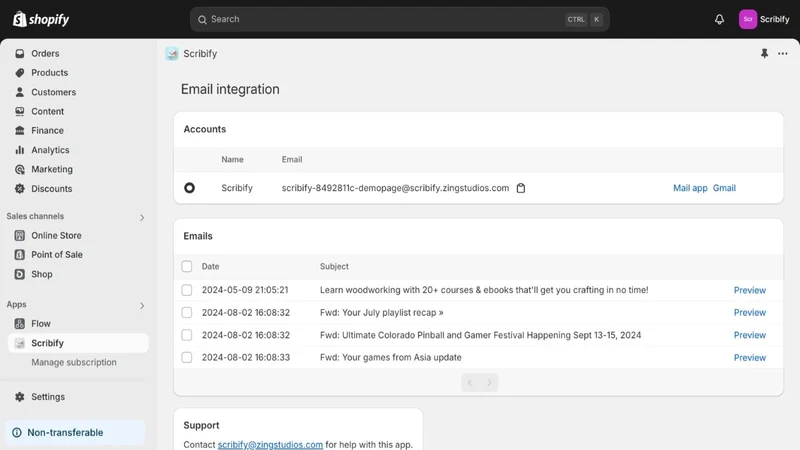Select the Scribify app in sidebar
800x450 pixels.
point(78,343)
